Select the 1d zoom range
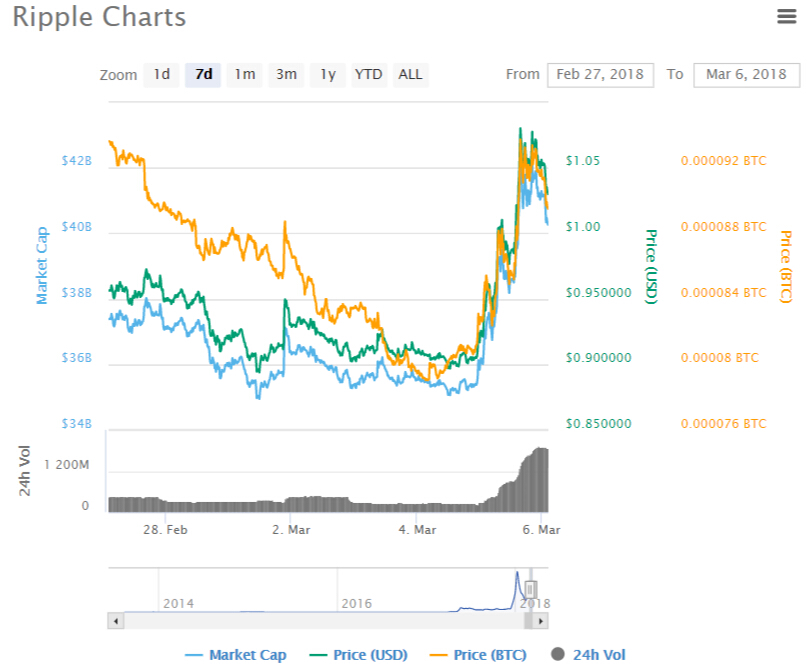Screen dimensions: 811x672 [161, 75]
